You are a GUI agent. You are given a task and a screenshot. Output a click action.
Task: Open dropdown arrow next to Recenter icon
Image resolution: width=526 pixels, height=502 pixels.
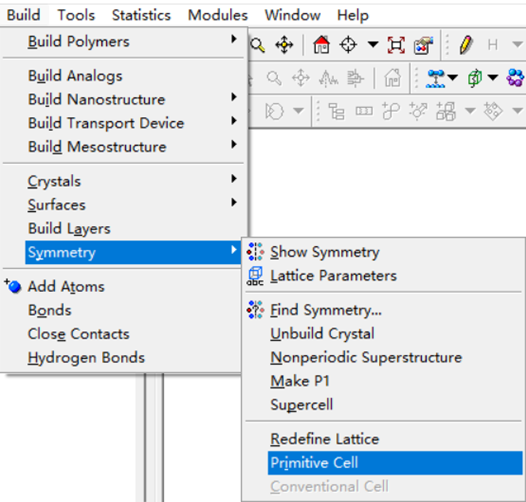tap(373, 44)
